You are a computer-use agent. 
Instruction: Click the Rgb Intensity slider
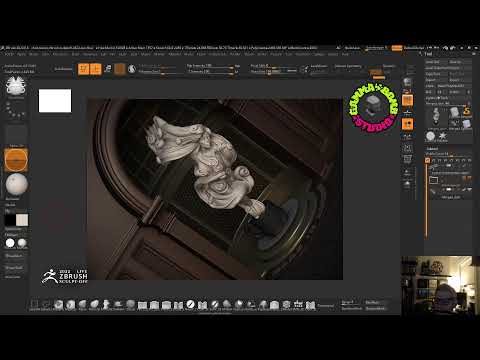[210, 66]
